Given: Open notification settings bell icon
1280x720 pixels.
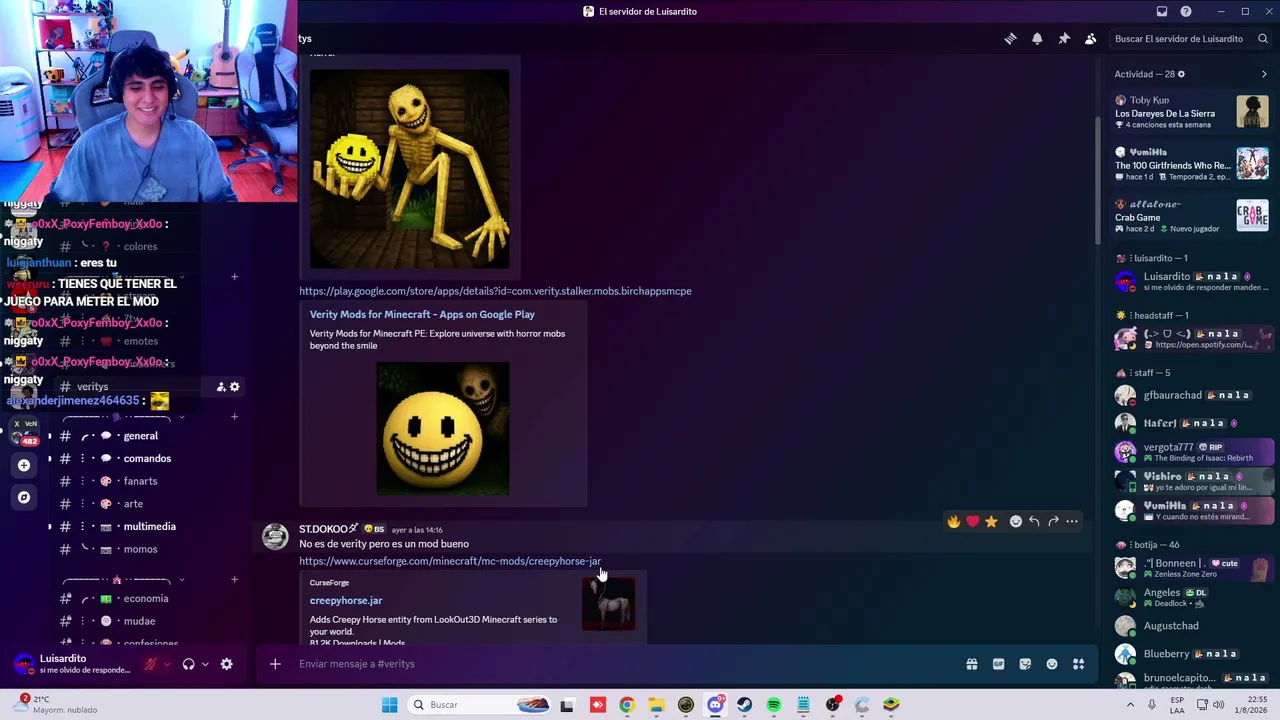Looking at the screenshot, I should pos(1037,39).
